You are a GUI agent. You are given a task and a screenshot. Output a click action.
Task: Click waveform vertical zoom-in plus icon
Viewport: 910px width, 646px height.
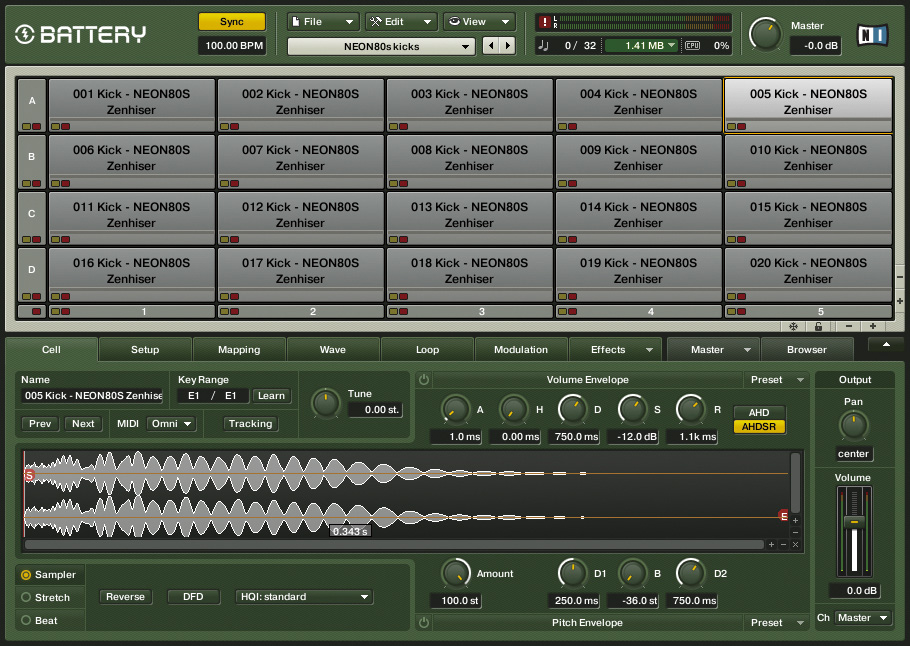(x=795, y=521)
